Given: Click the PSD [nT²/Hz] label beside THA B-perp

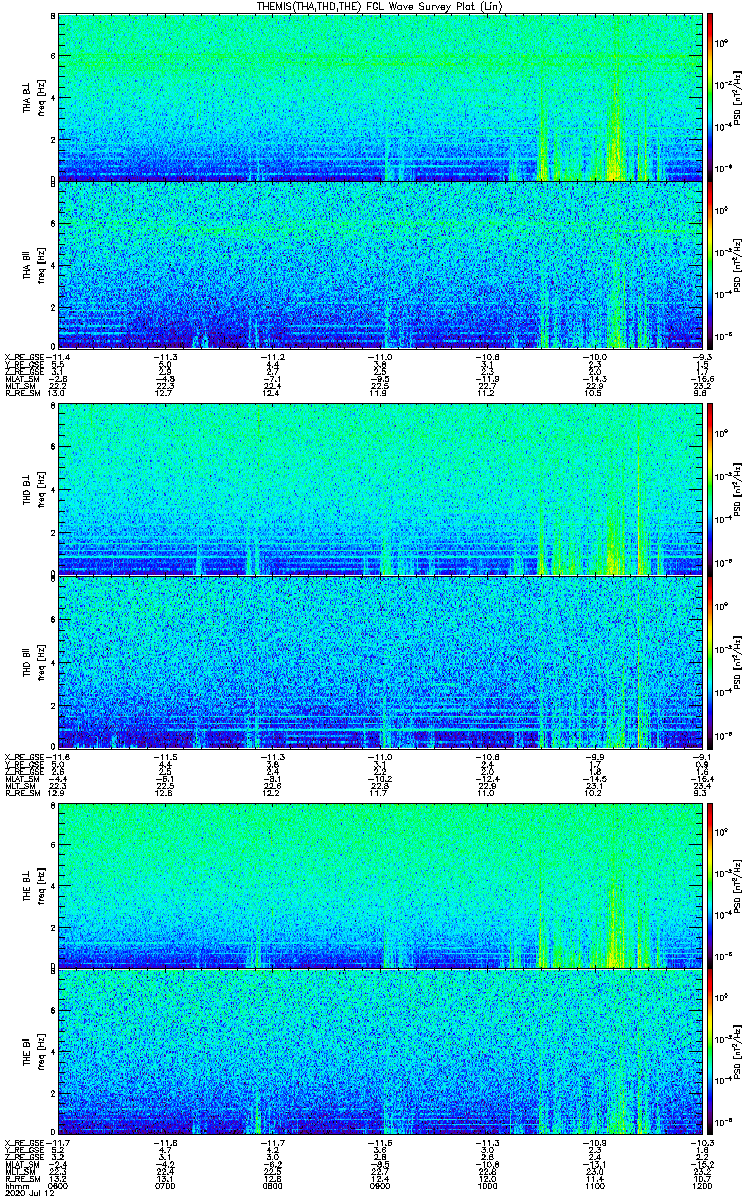Looking at the screenshot, I should [x=737, y=97].
